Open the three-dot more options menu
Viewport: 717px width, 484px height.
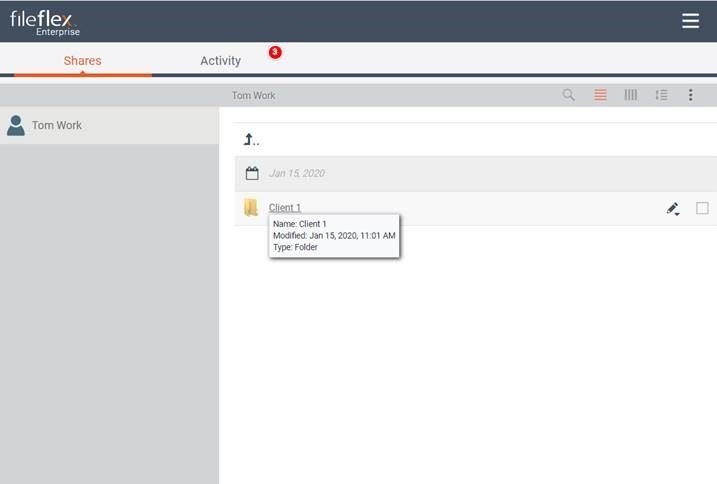pos(690,95)
